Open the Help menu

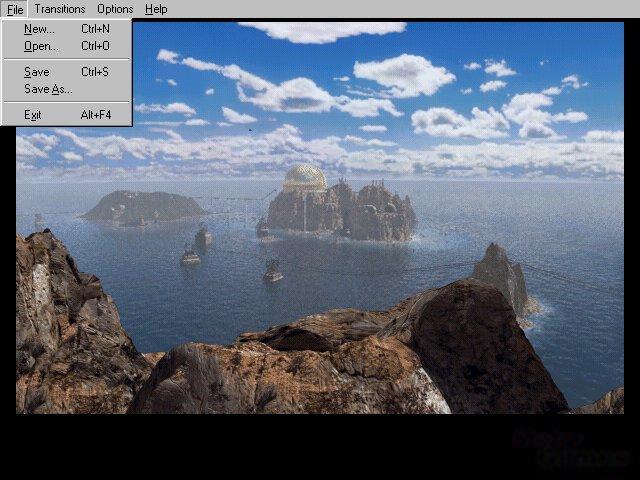tap(156, 9)
